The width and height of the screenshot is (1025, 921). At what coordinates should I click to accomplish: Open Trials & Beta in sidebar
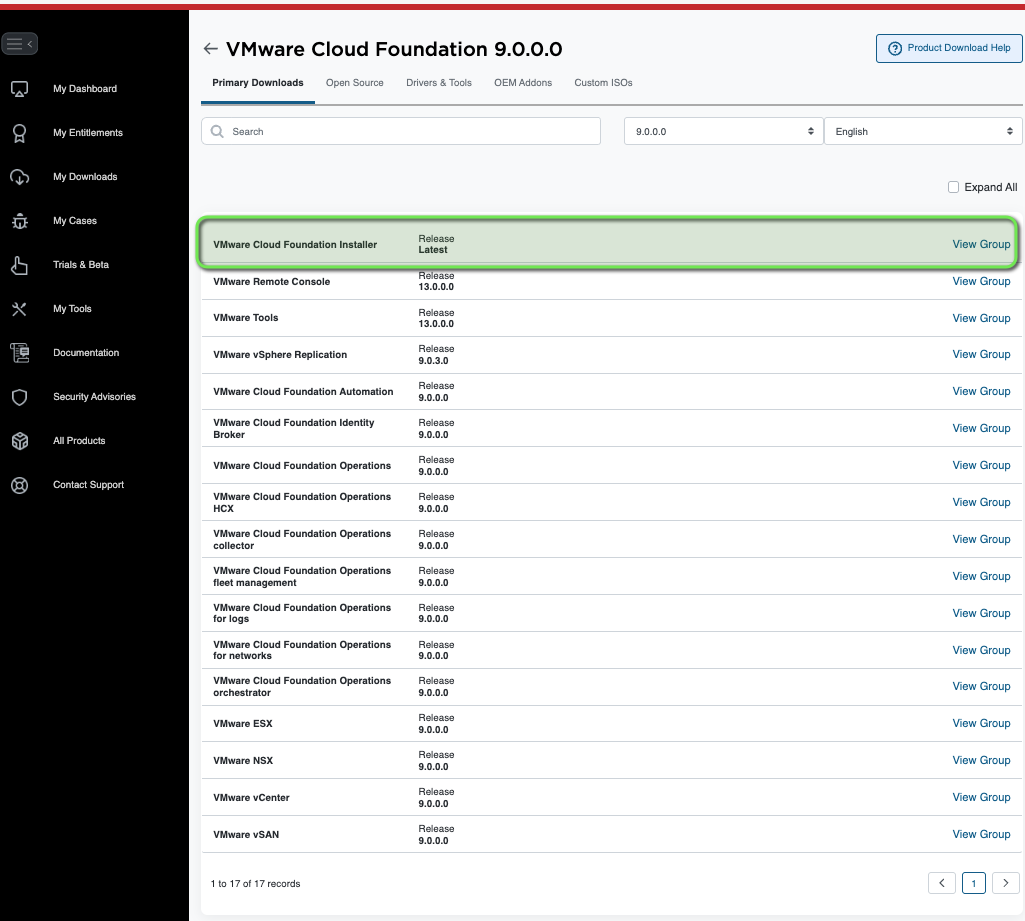click(x=81, y=265)
